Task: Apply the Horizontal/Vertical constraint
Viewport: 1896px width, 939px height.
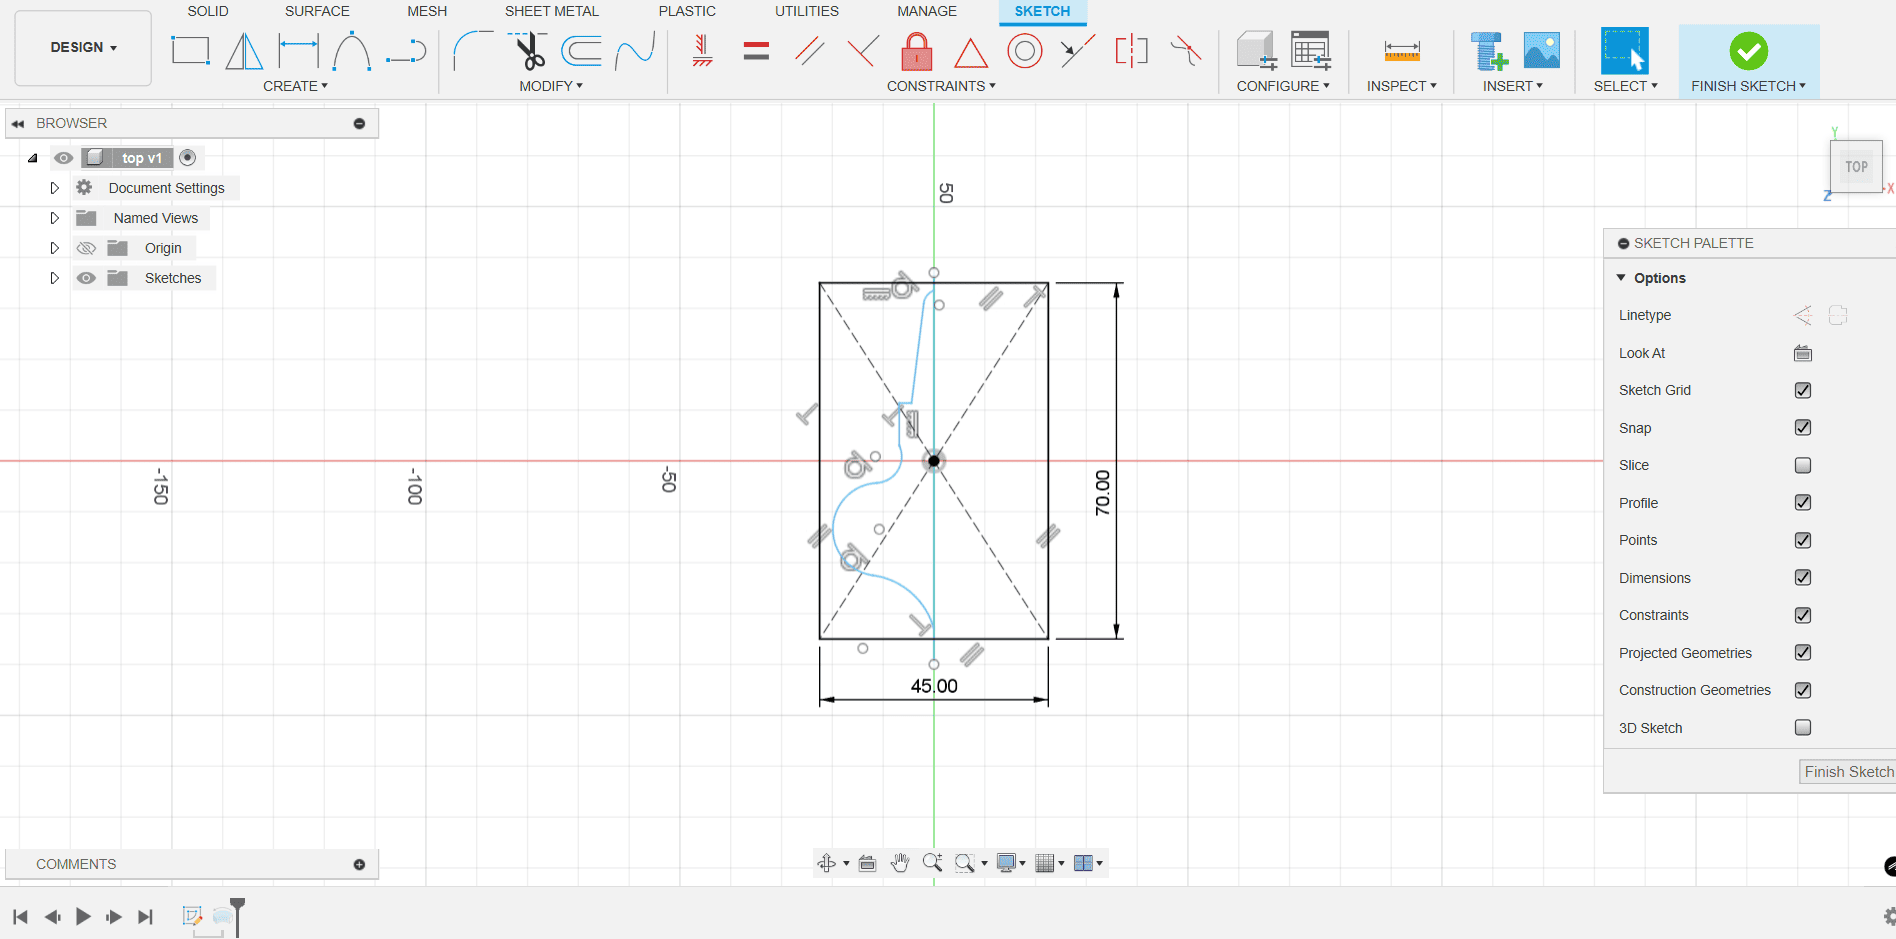Action: click(x=703, y=50)
